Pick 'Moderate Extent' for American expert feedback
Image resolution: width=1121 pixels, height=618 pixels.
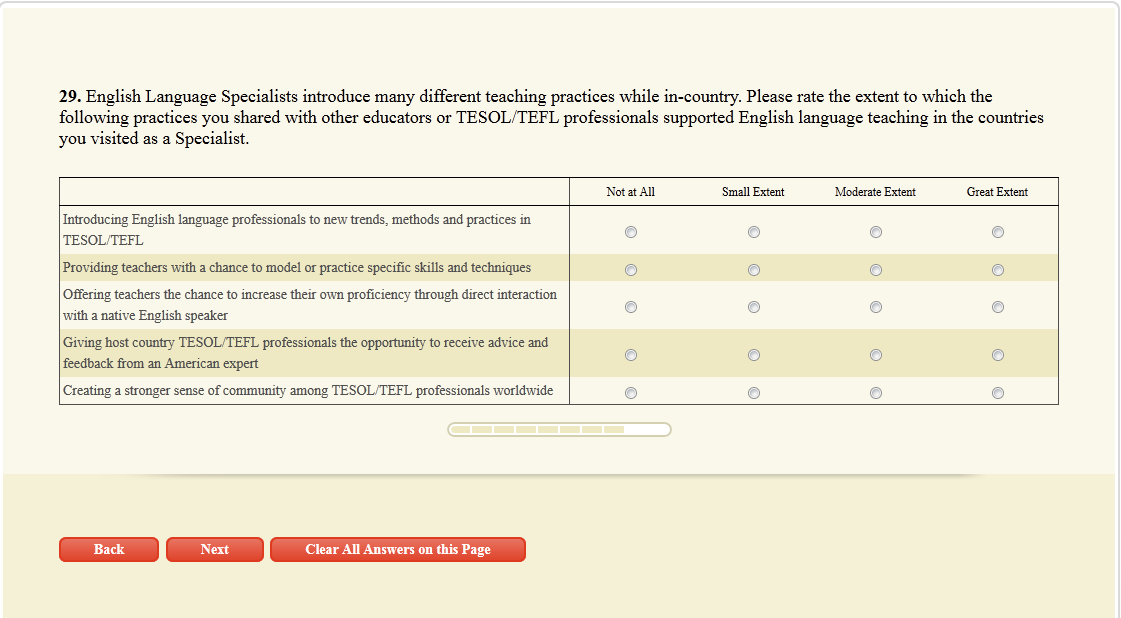click(876, 355)
